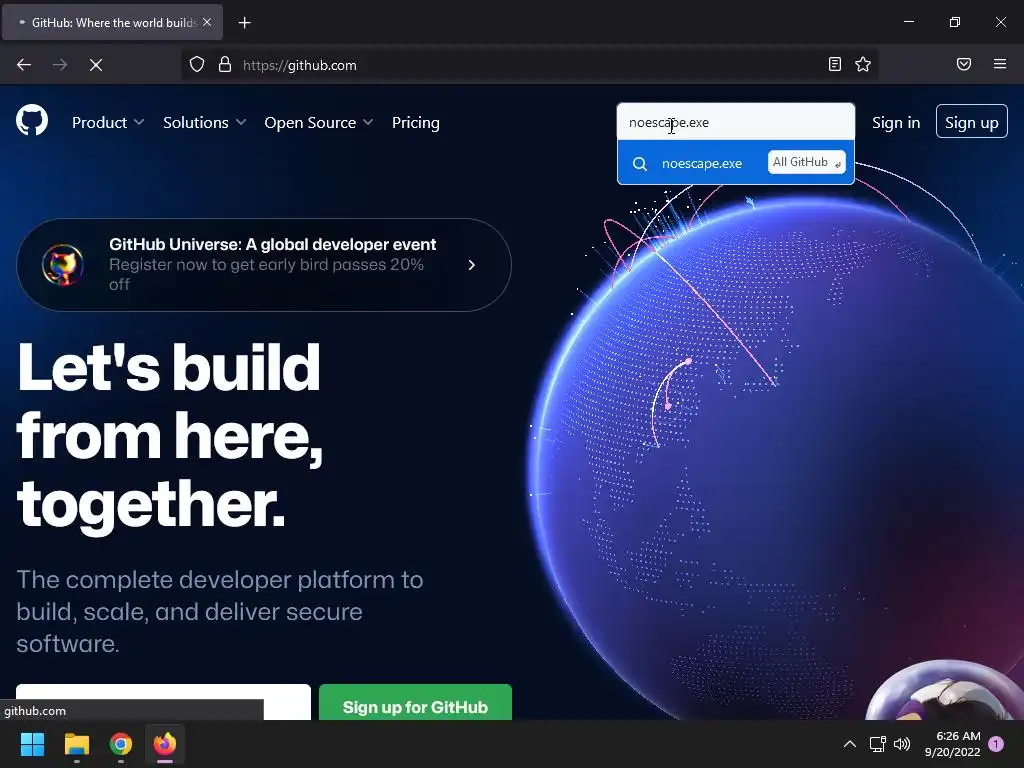Open the Firefox hamburger menu
This screenshot has height=768, width=1024.
(x=1000, y=64)
